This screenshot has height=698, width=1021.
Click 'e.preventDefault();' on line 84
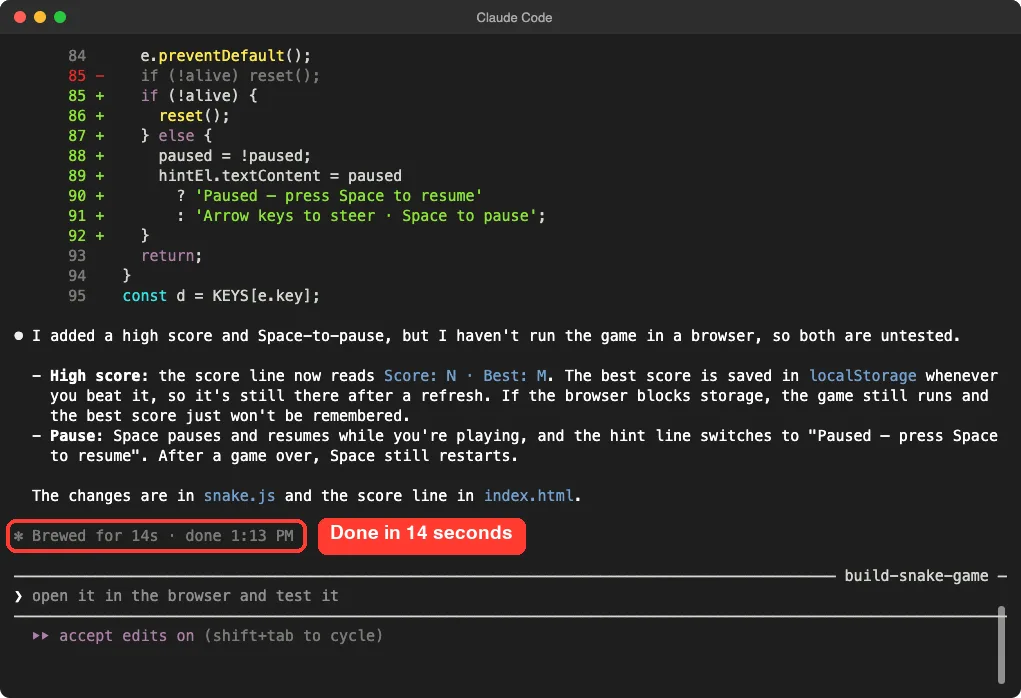point(225,55)
